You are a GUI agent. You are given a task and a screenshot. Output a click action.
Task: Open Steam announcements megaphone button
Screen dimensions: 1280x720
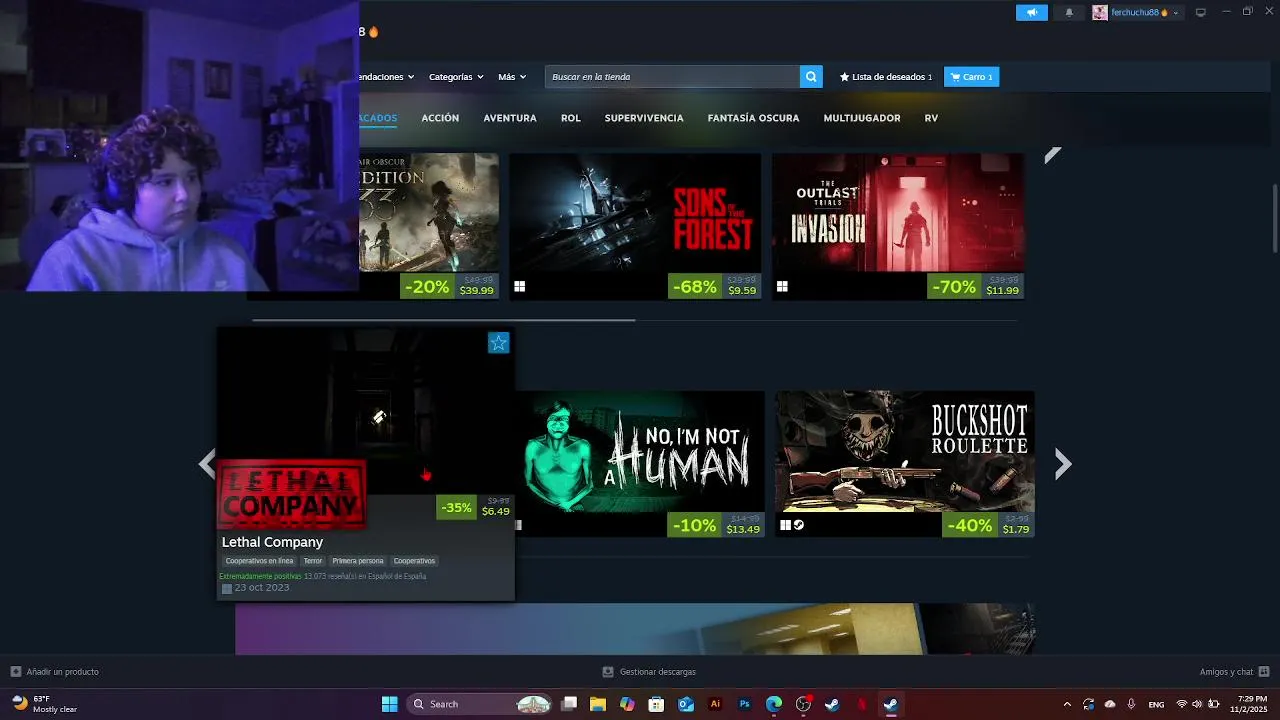(x=1031, y=12)
